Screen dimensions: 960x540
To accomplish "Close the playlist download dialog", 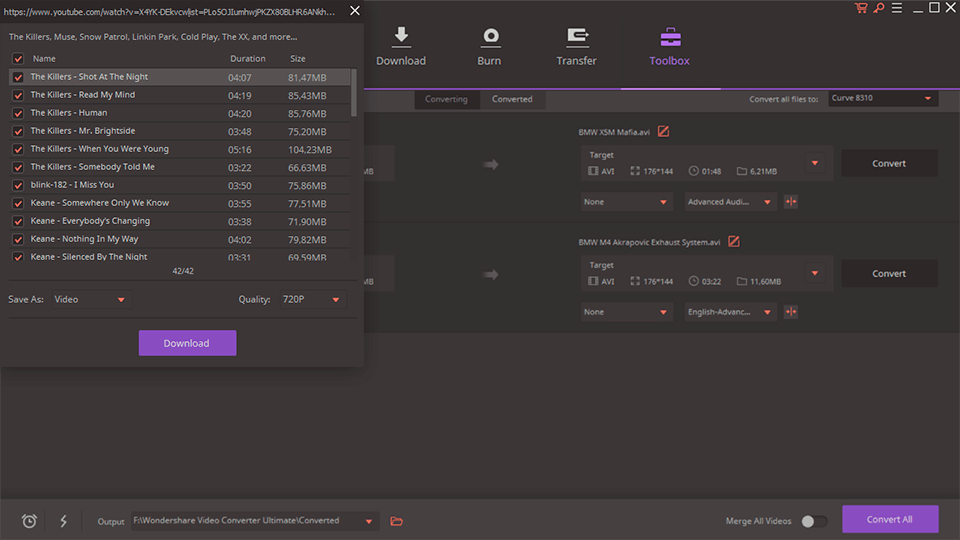I will 354,10.
